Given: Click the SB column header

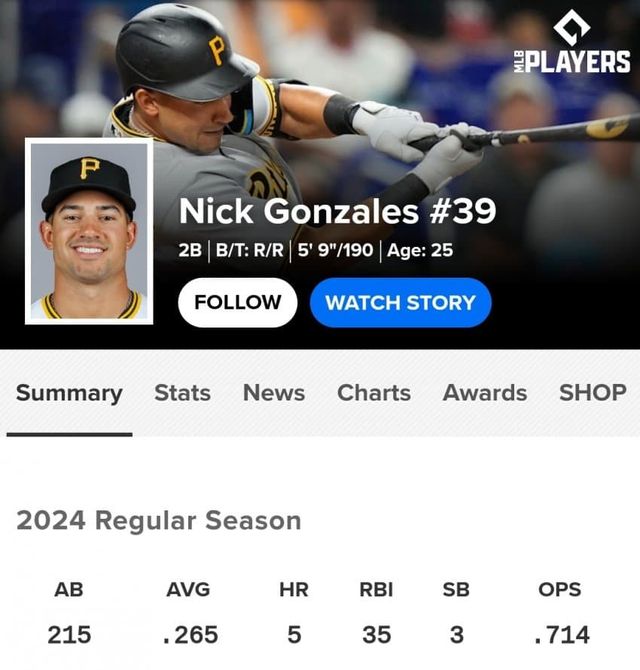Looking at the screenshot, I should (456, 589).
